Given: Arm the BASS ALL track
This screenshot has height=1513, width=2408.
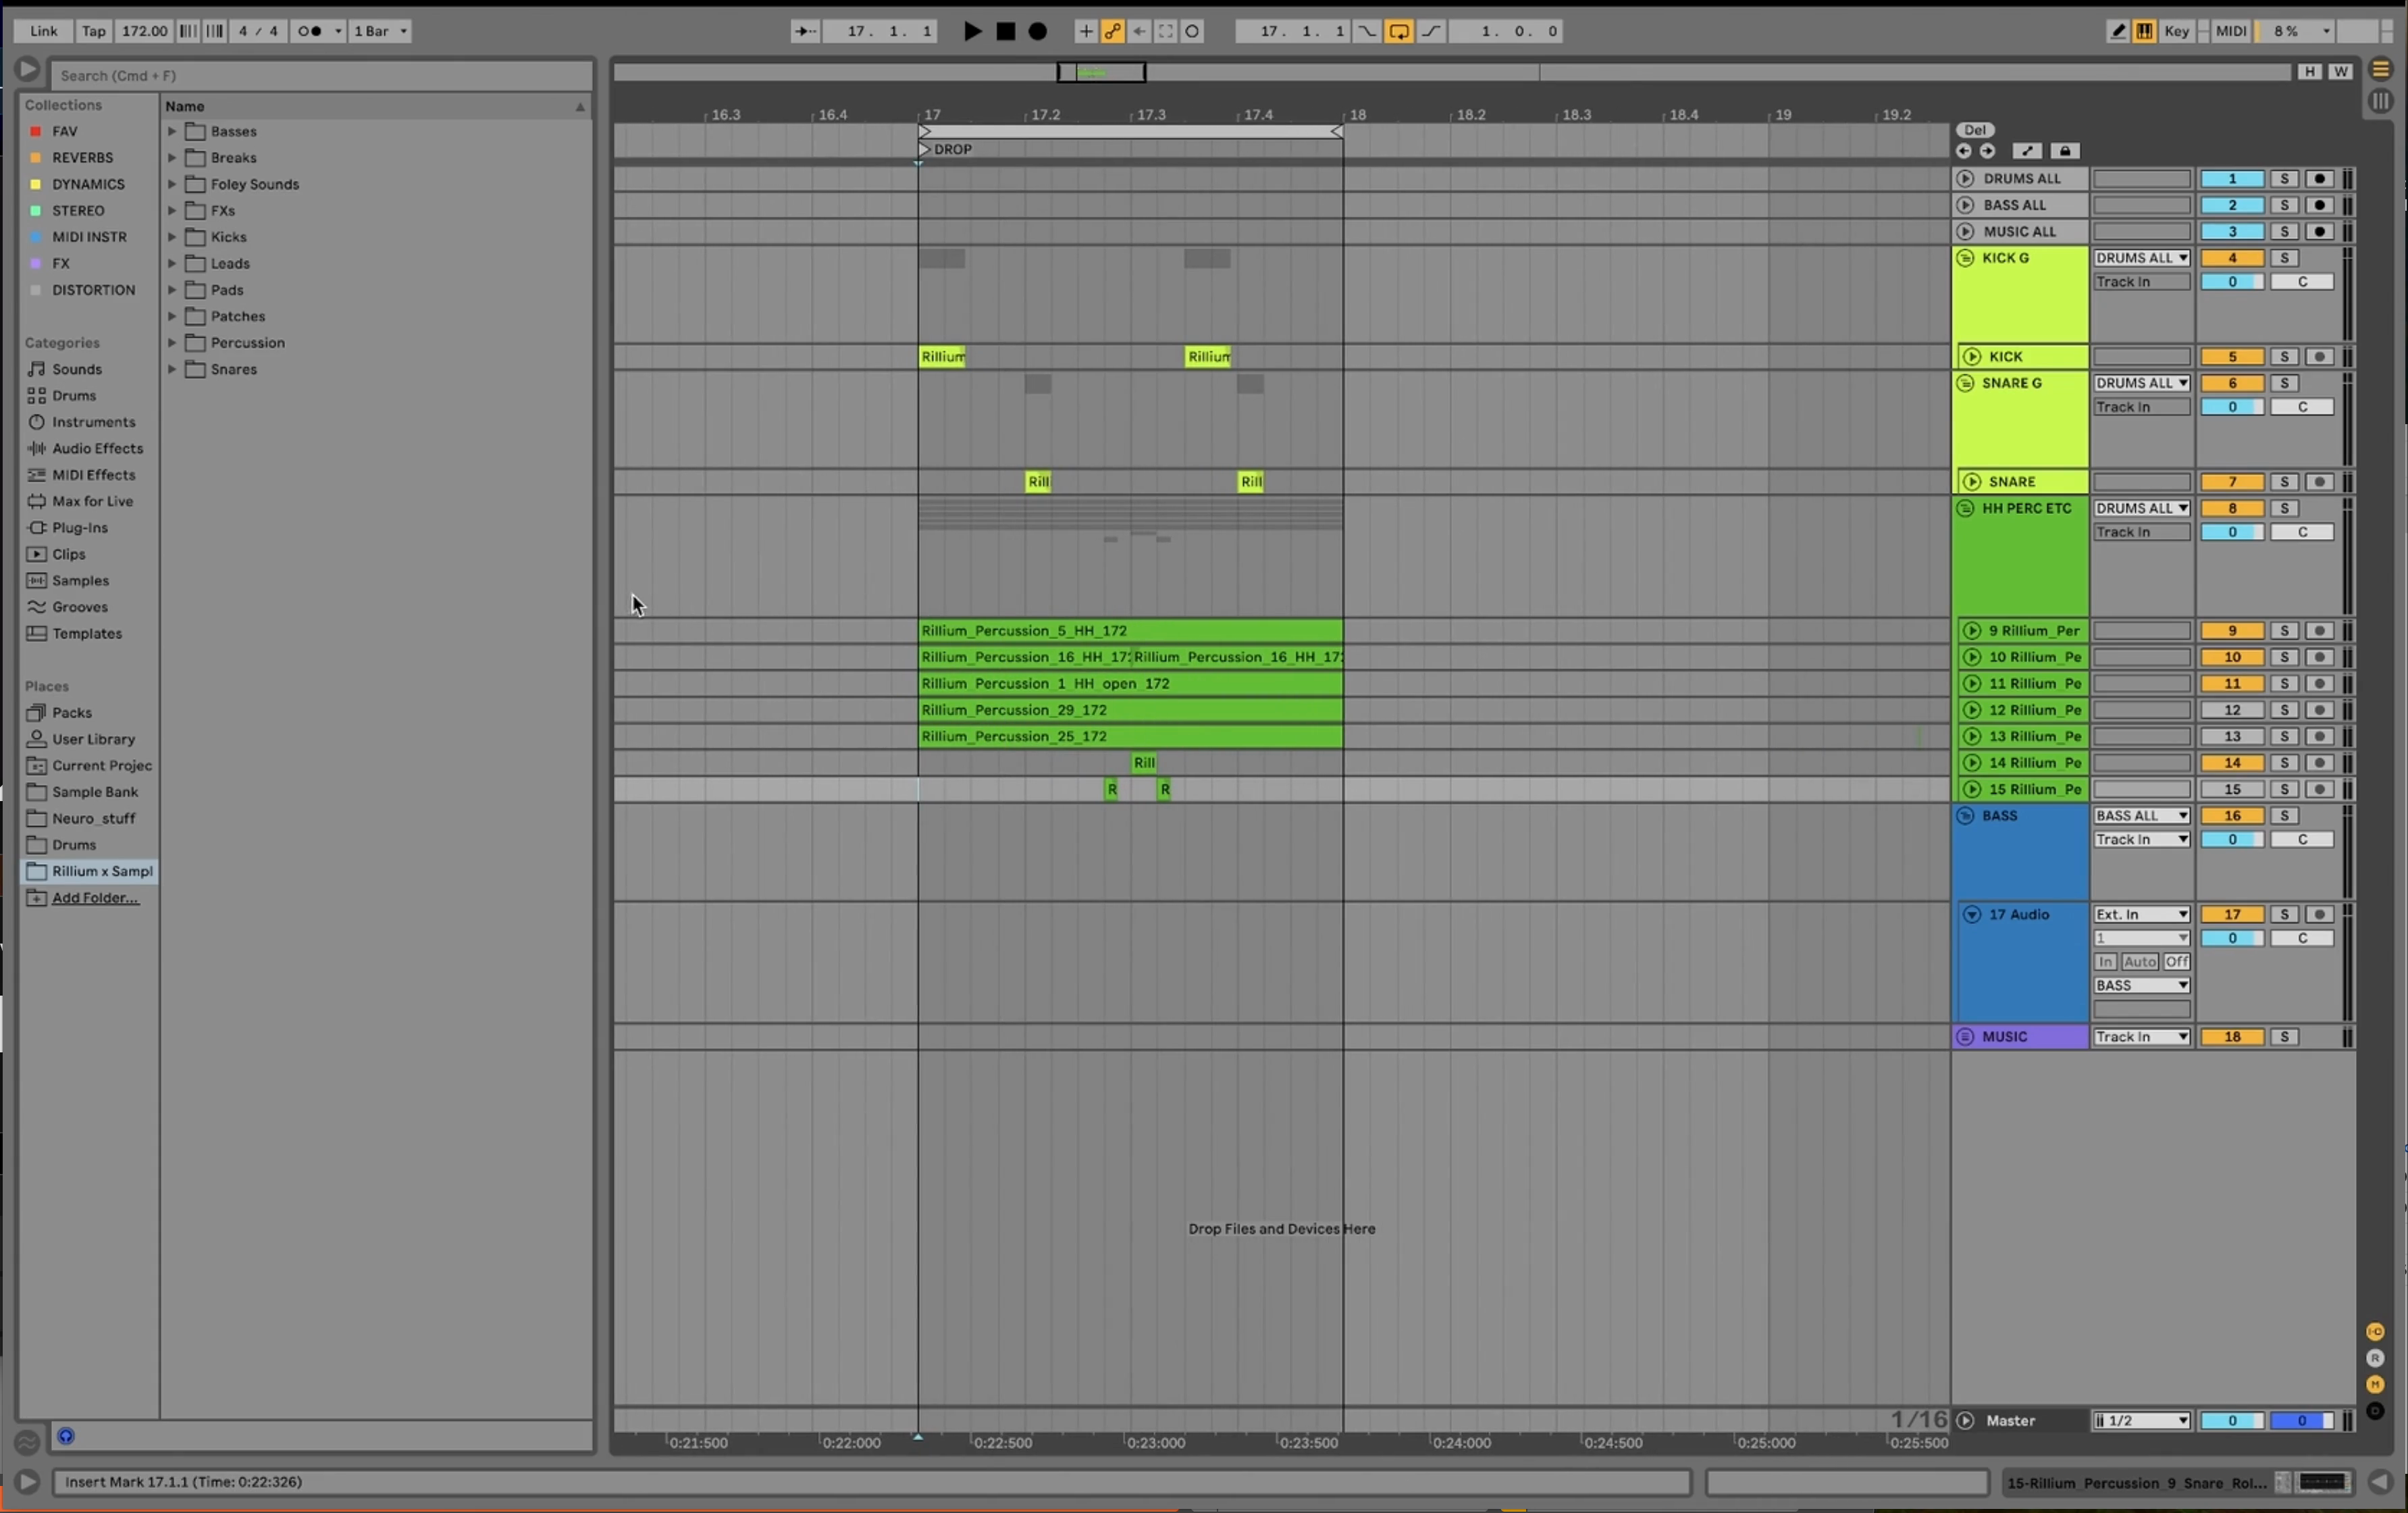Looking at the screenshot, I should click(x=2320, y=205).
